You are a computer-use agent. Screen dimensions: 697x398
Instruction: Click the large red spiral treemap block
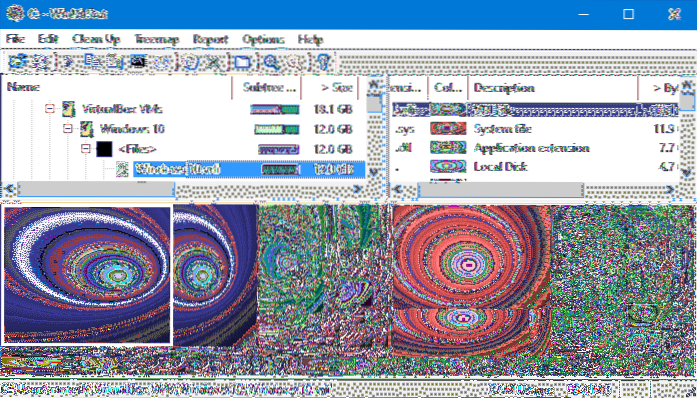tap(471, 256)
